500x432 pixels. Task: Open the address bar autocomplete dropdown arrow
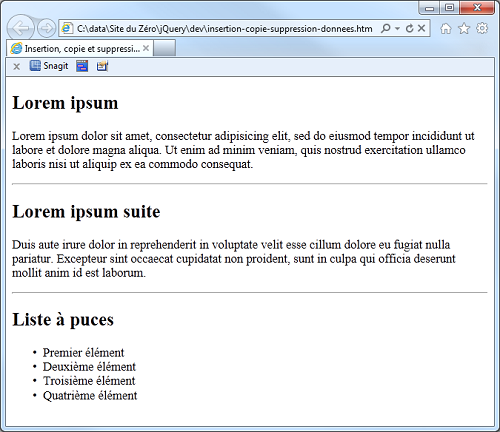click(x=397, y=29)
